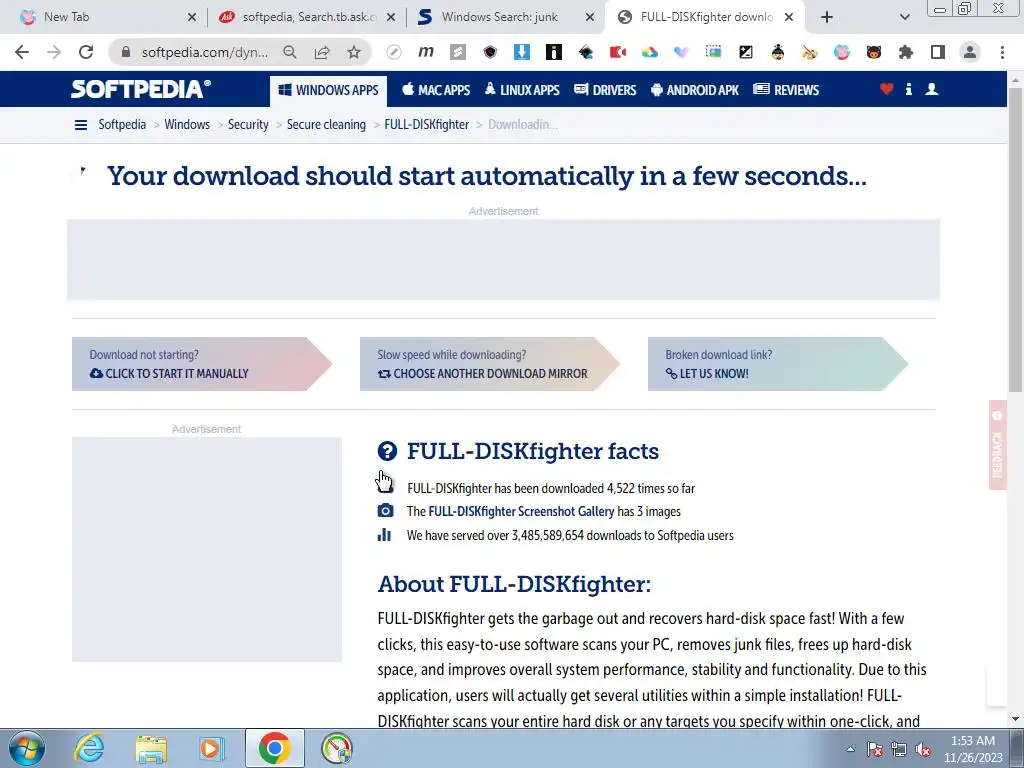Click the camera icon beside Screenshot Gallery
The image size is (1024, 768).
click(x=385, y=511)
